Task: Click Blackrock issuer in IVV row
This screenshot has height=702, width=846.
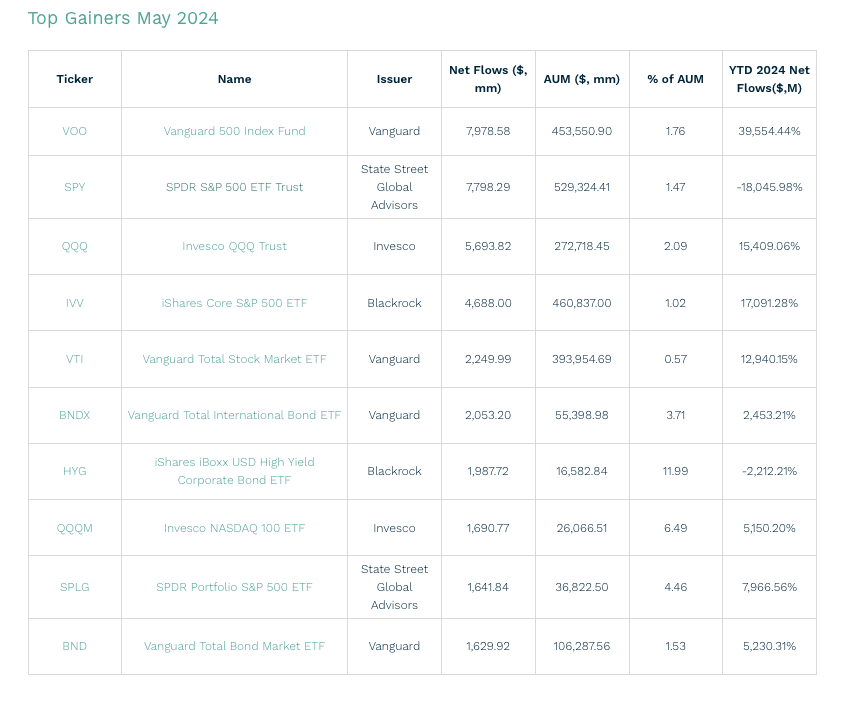Action: click(x=394, y=303)
